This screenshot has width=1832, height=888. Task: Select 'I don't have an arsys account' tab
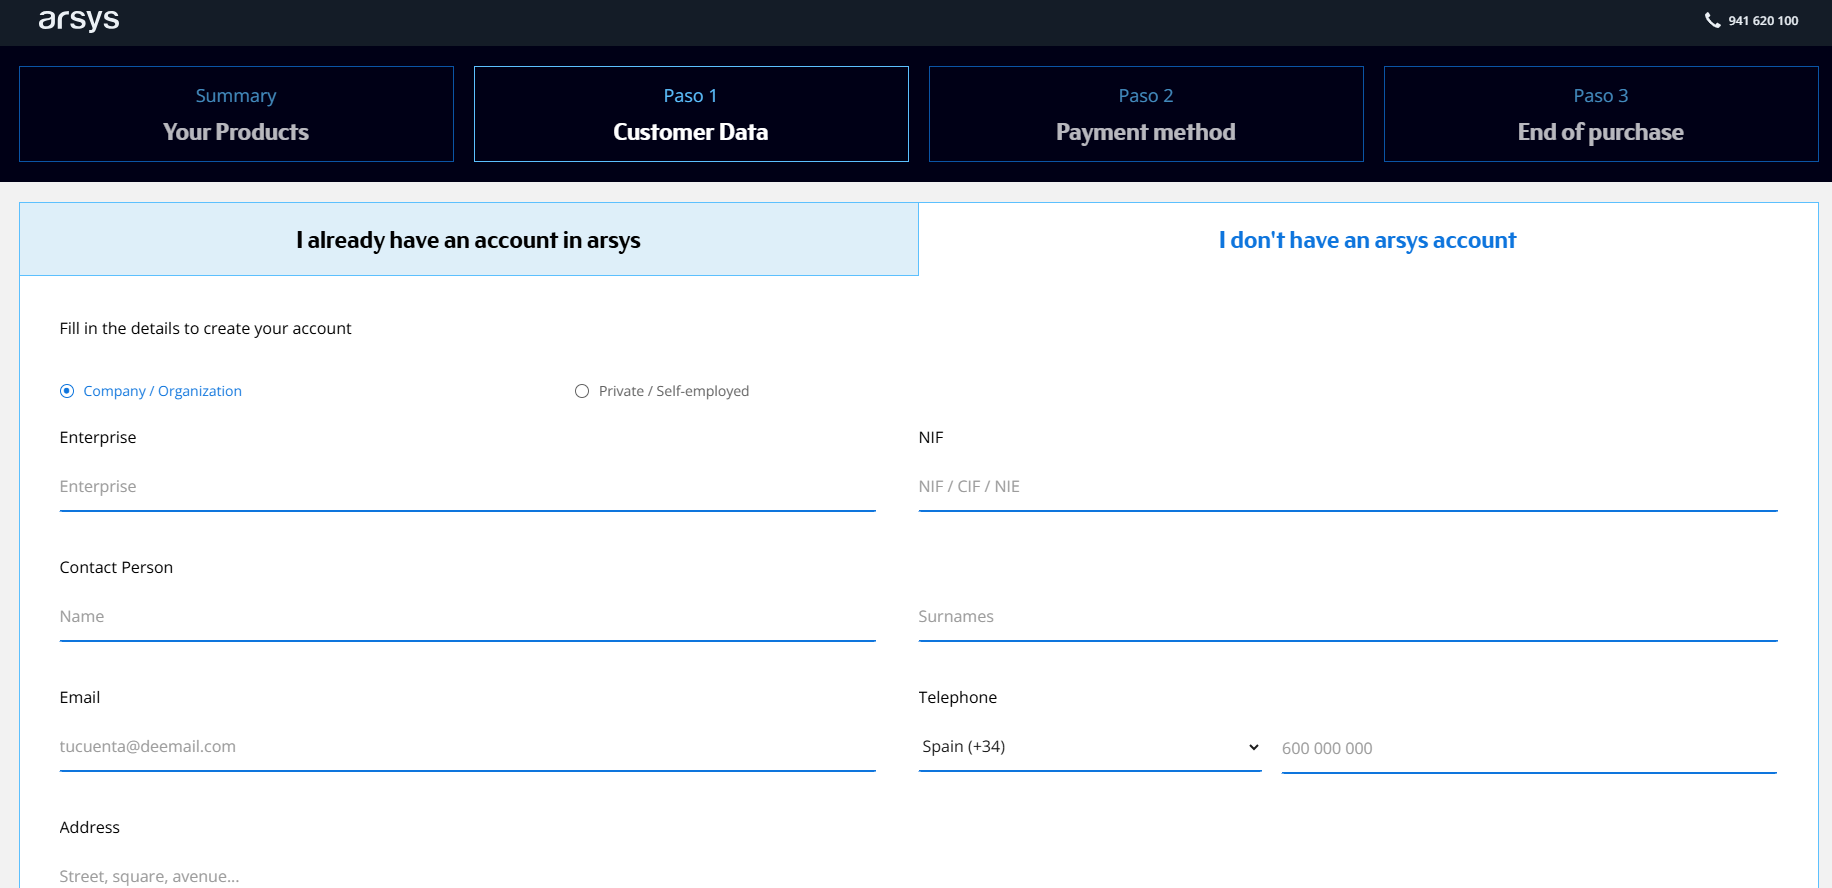[1367, 240]
